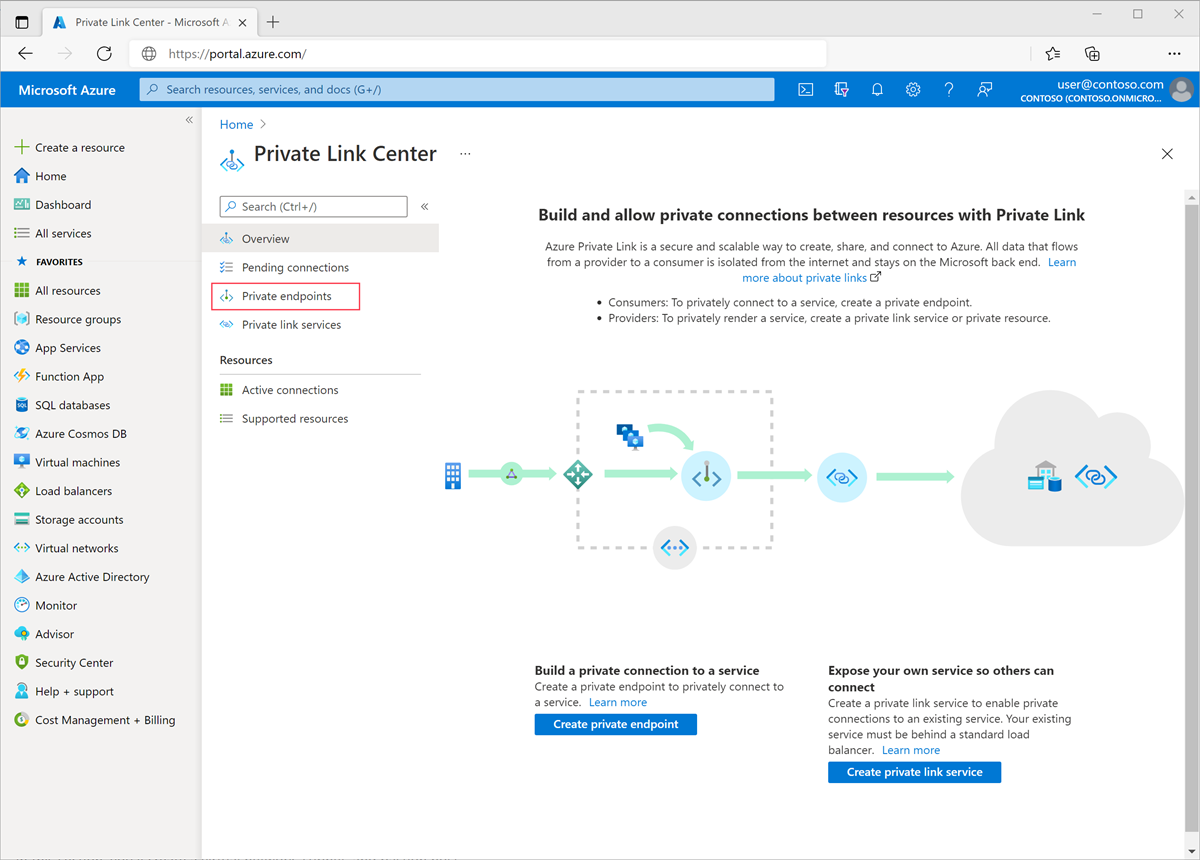Viewport: 1200px width, 860px height.
Task: Click the Security Center shield icon
Action: tap(22, 662)
